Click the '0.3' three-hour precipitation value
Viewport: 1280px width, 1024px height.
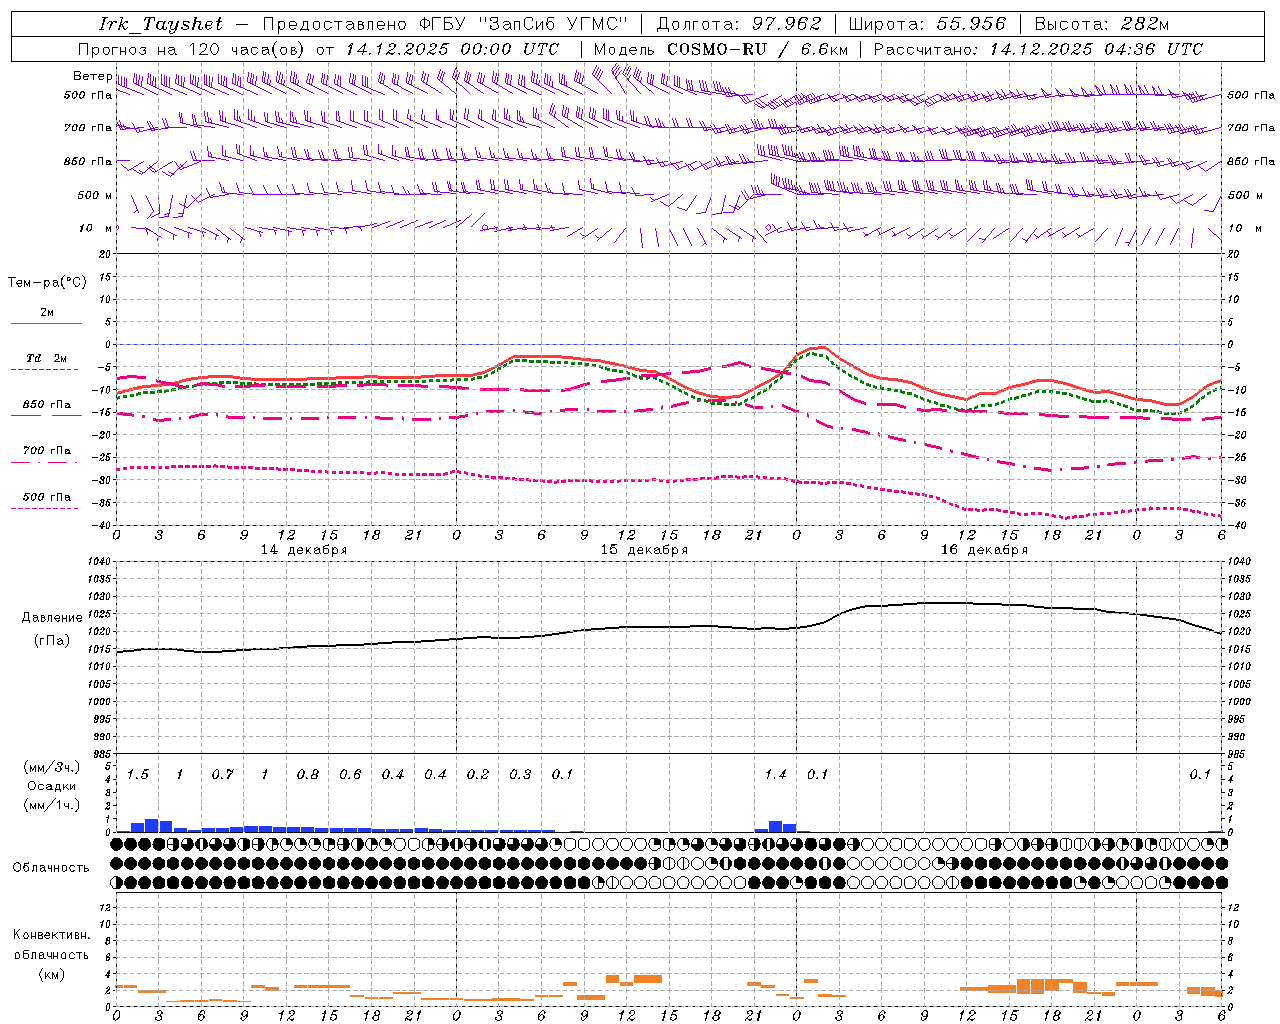(520, 775)
